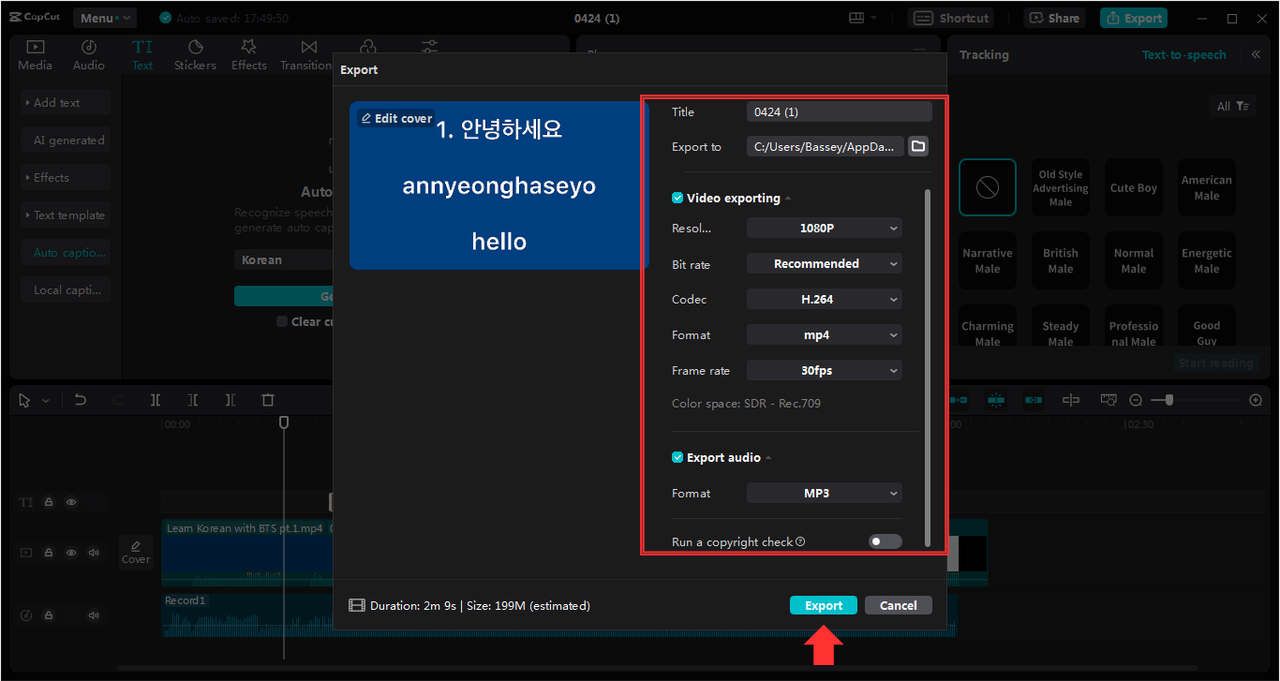1280x681 pixels.
Task: Click the Share button in title bar
Action: tap(1054, 18)
